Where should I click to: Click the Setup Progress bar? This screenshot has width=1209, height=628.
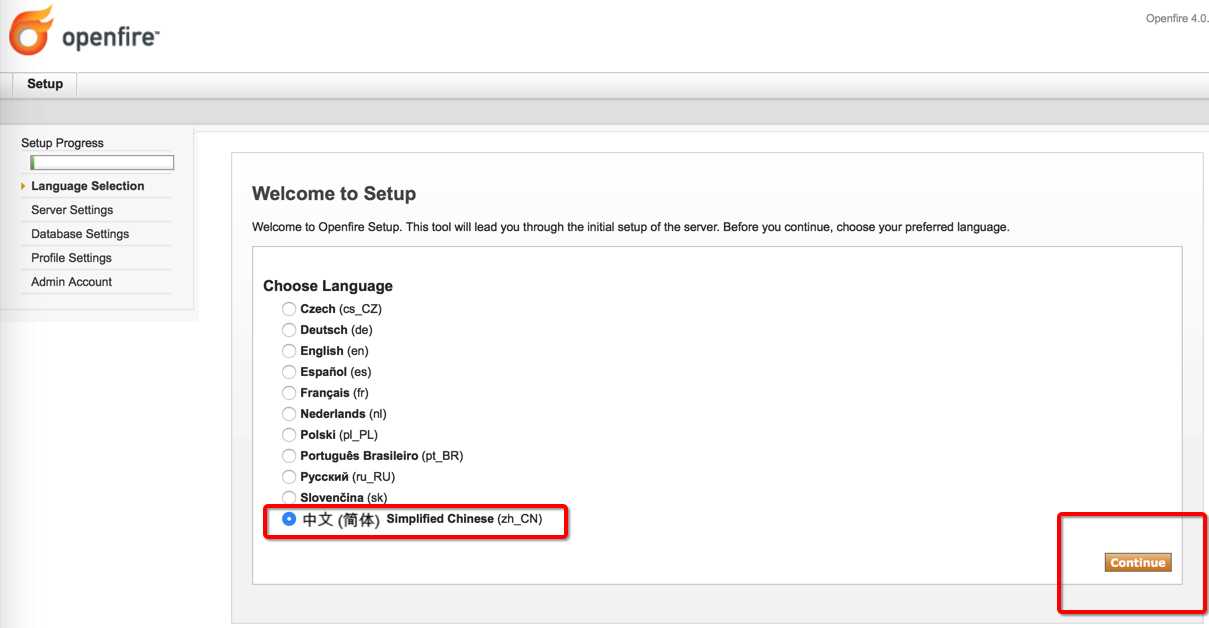pyautogui.click(x=102, y=163)
